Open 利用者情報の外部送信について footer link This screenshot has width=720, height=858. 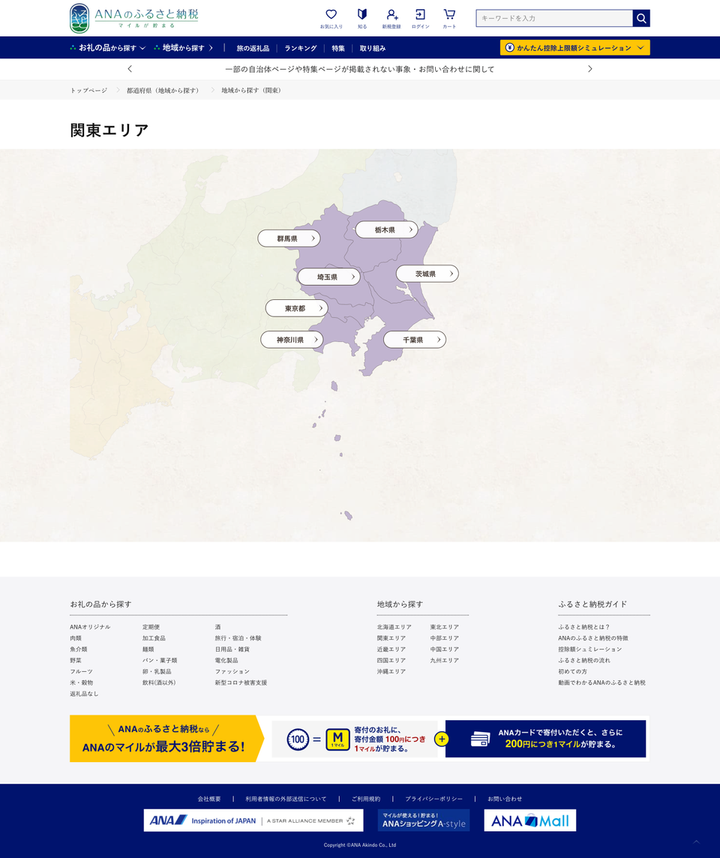[286, 799]
